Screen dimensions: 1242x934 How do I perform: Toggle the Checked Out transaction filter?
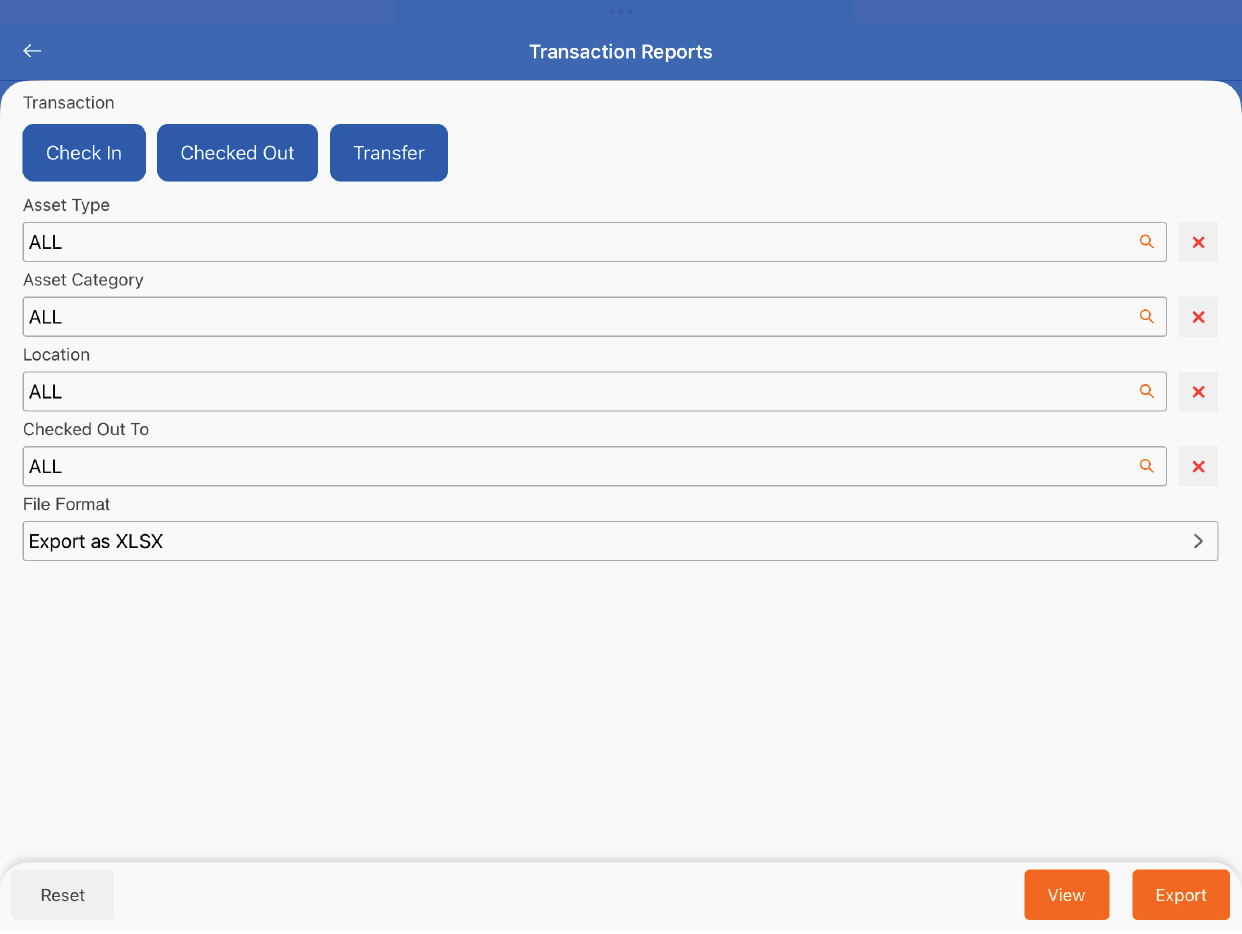pyautogui.click(x=237, y=153)
